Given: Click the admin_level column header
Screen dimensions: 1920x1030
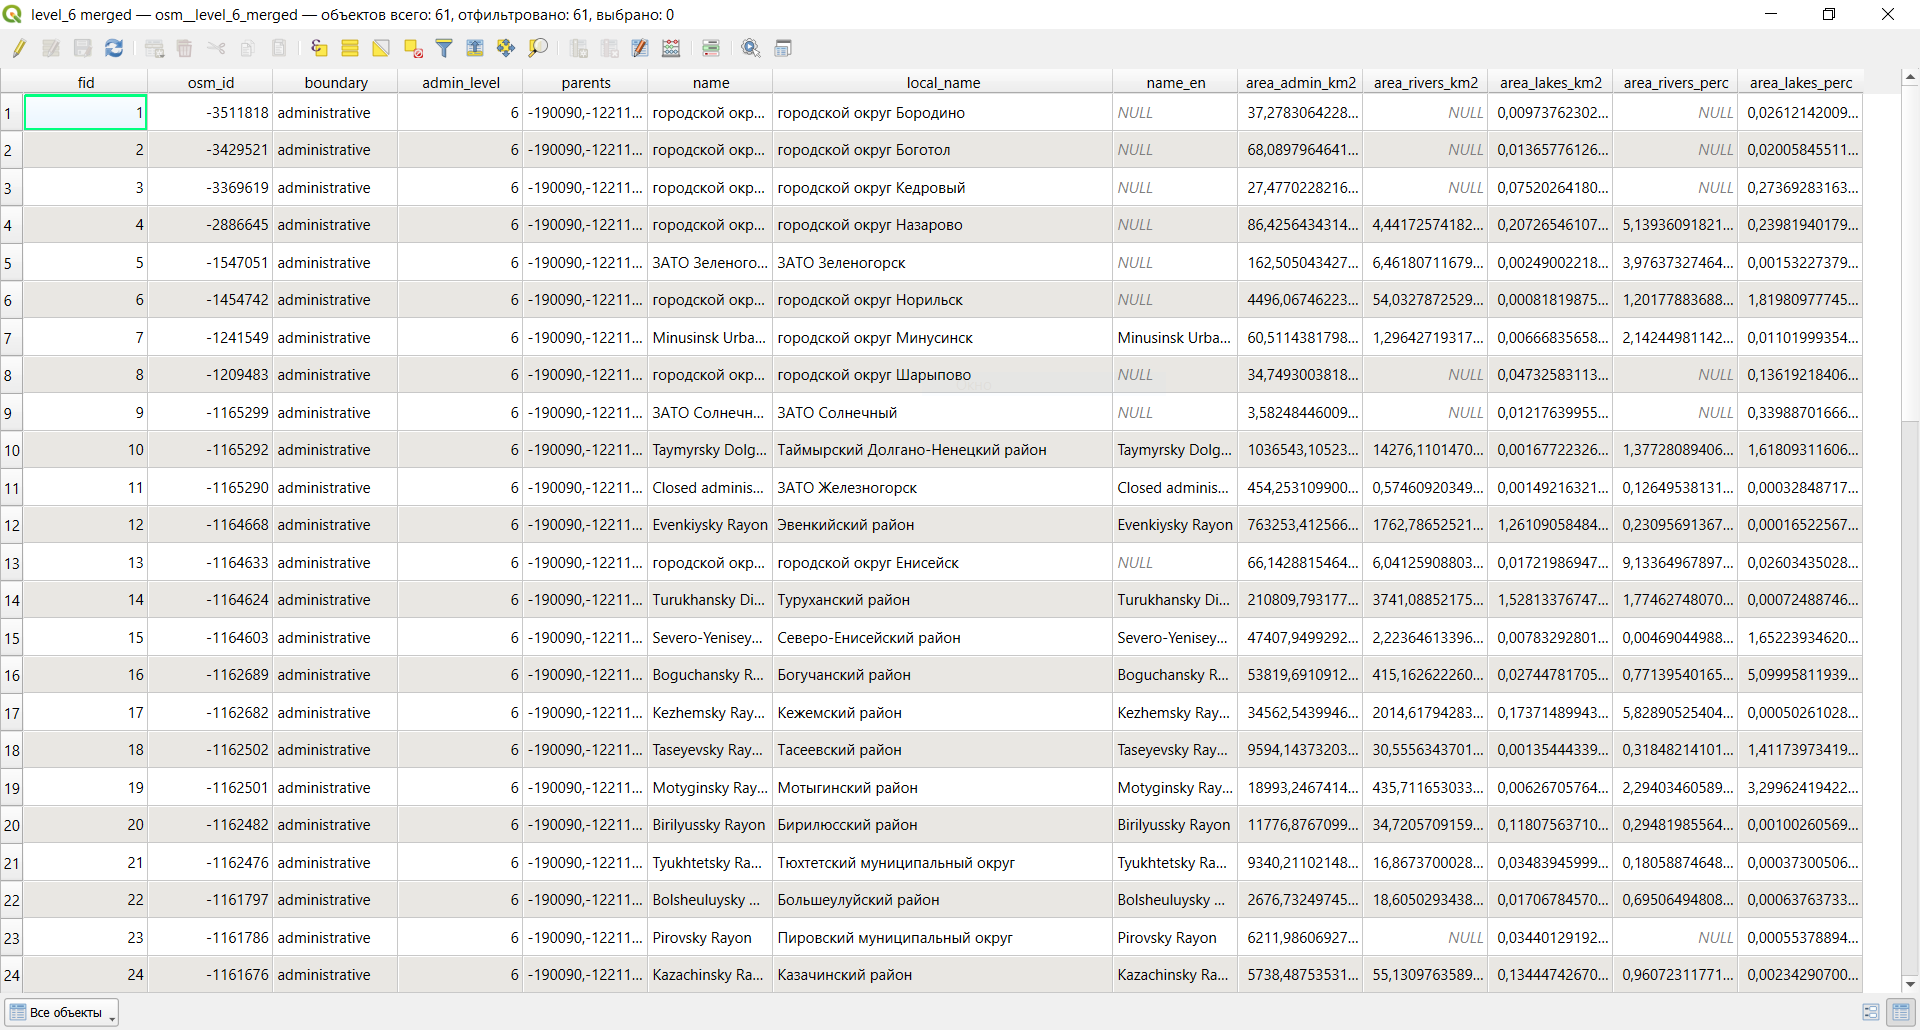Looking at the screenshot, I should click(461, 82).
